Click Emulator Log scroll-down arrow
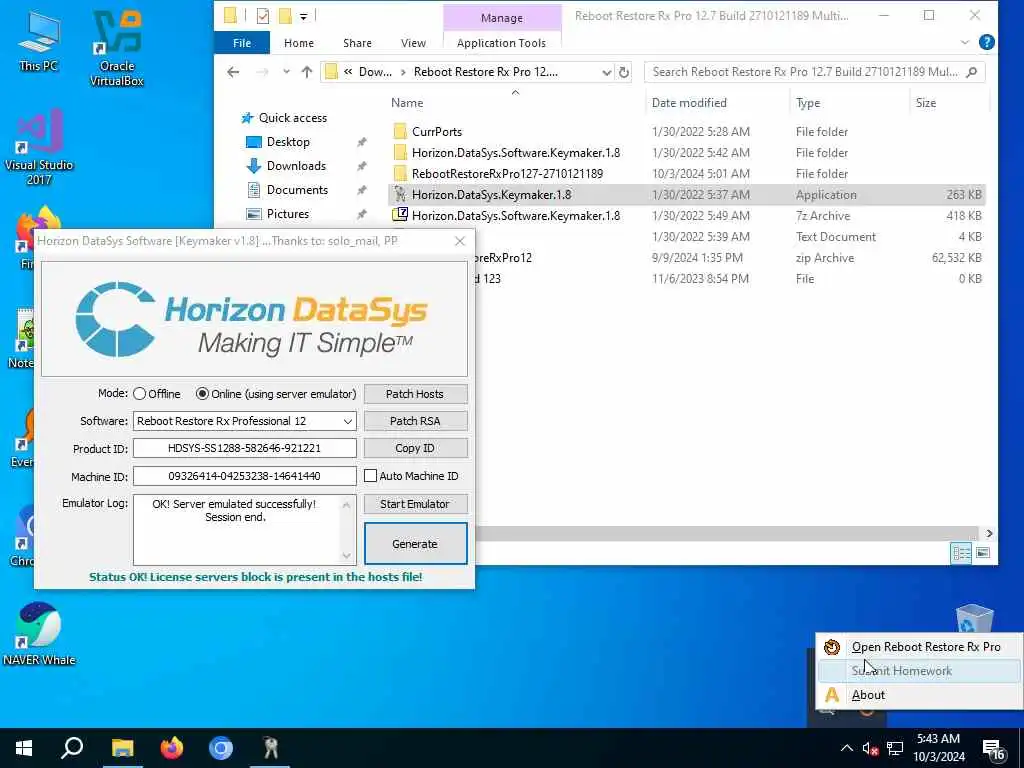1024x768 pixels. click(347, 556)
